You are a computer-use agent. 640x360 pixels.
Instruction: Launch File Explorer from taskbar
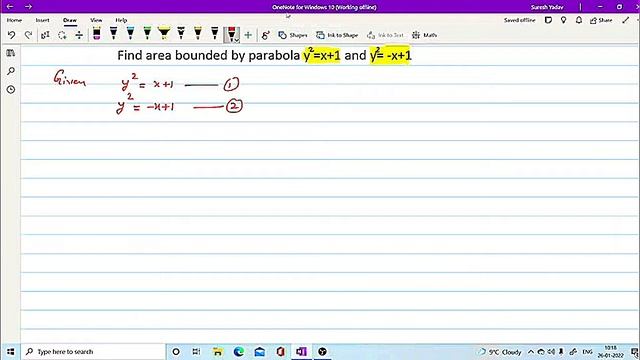coord(218,351)
